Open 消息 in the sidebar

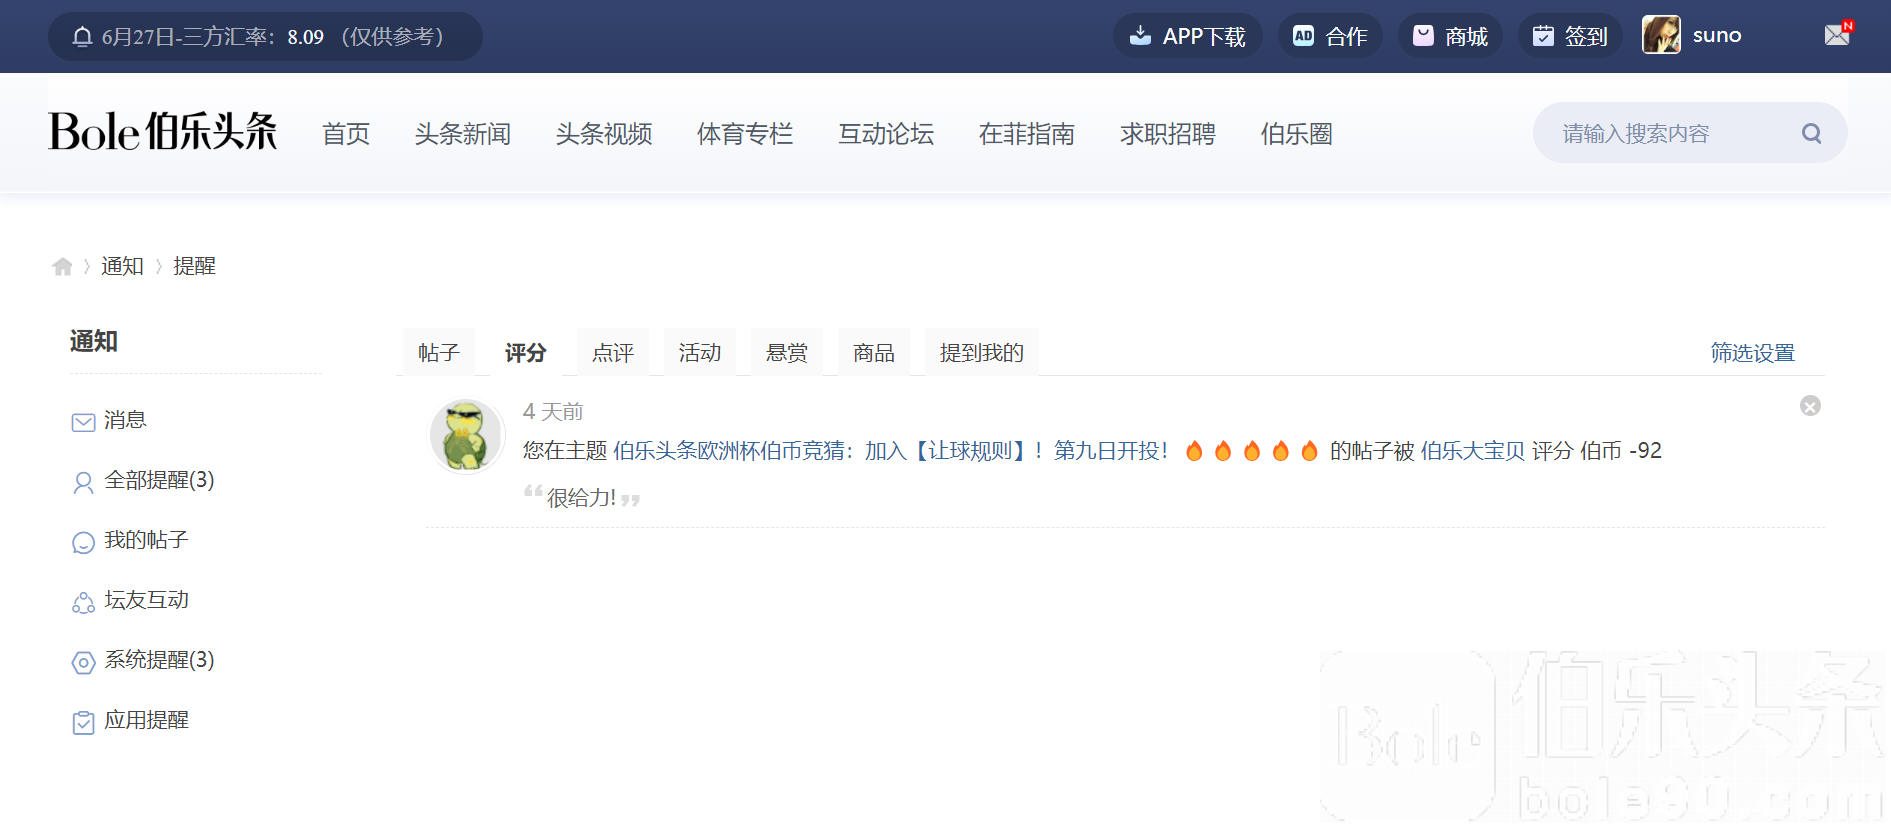(125, 420)
